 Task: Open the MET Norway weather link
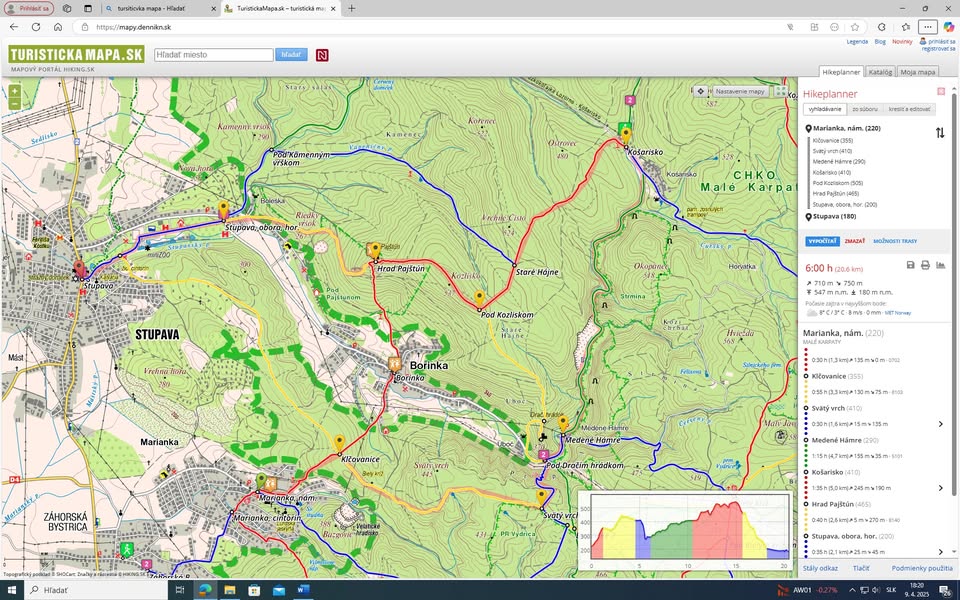[898, 313]
